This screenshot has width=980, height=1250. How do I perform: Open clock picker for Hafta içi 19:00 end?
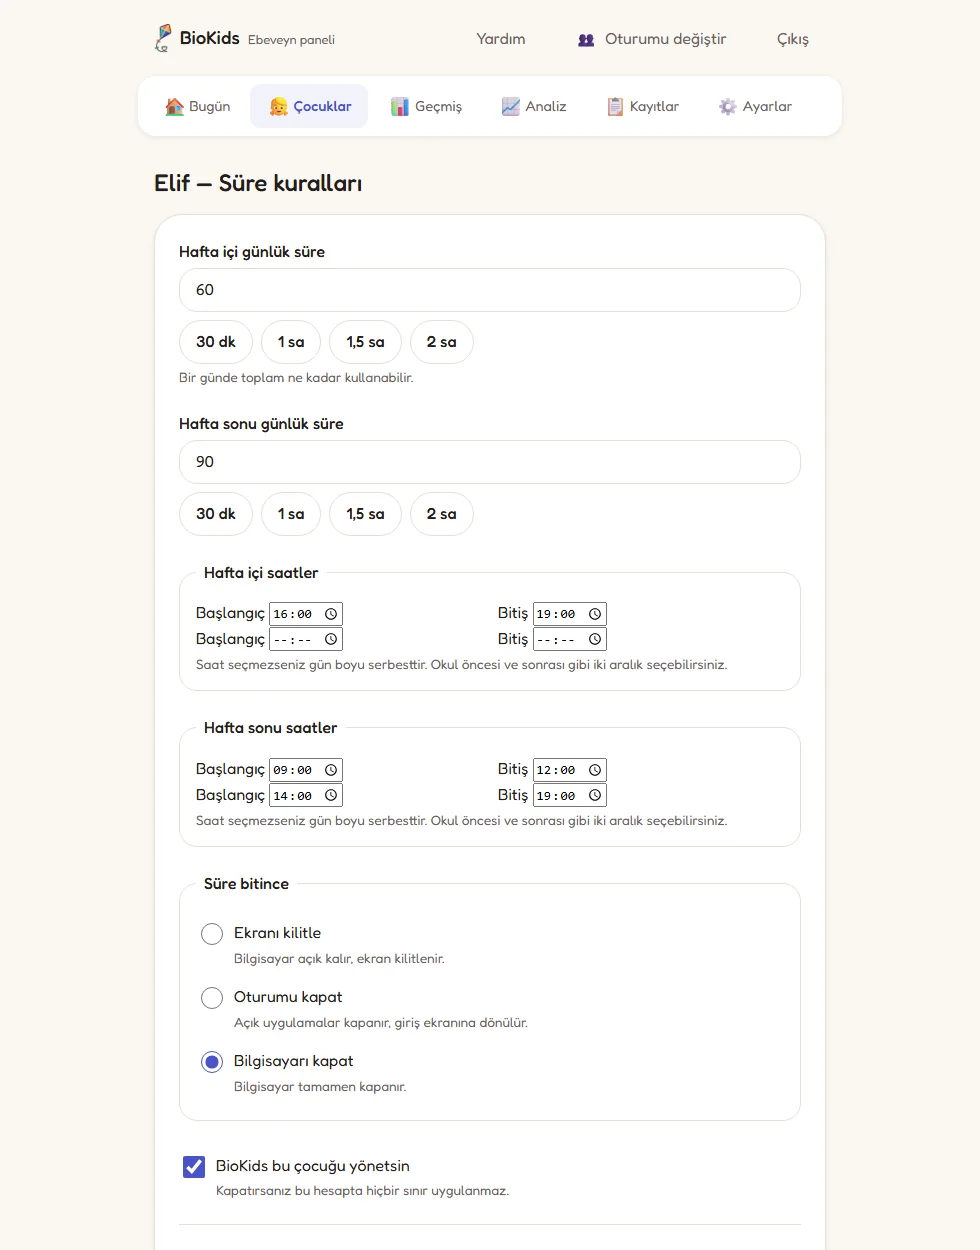coord(595,614)
